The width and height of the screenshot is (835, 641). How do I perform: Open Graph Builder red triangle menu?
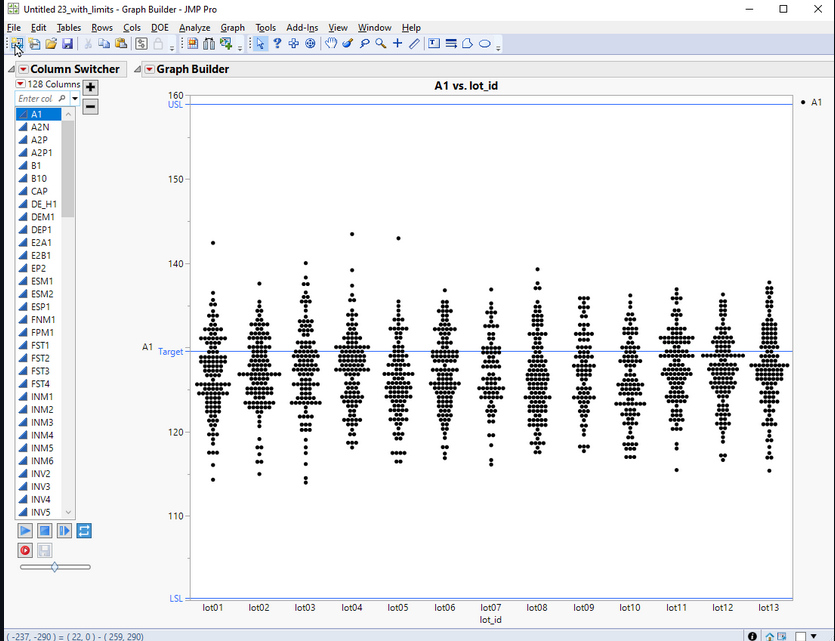coord(149,69)
